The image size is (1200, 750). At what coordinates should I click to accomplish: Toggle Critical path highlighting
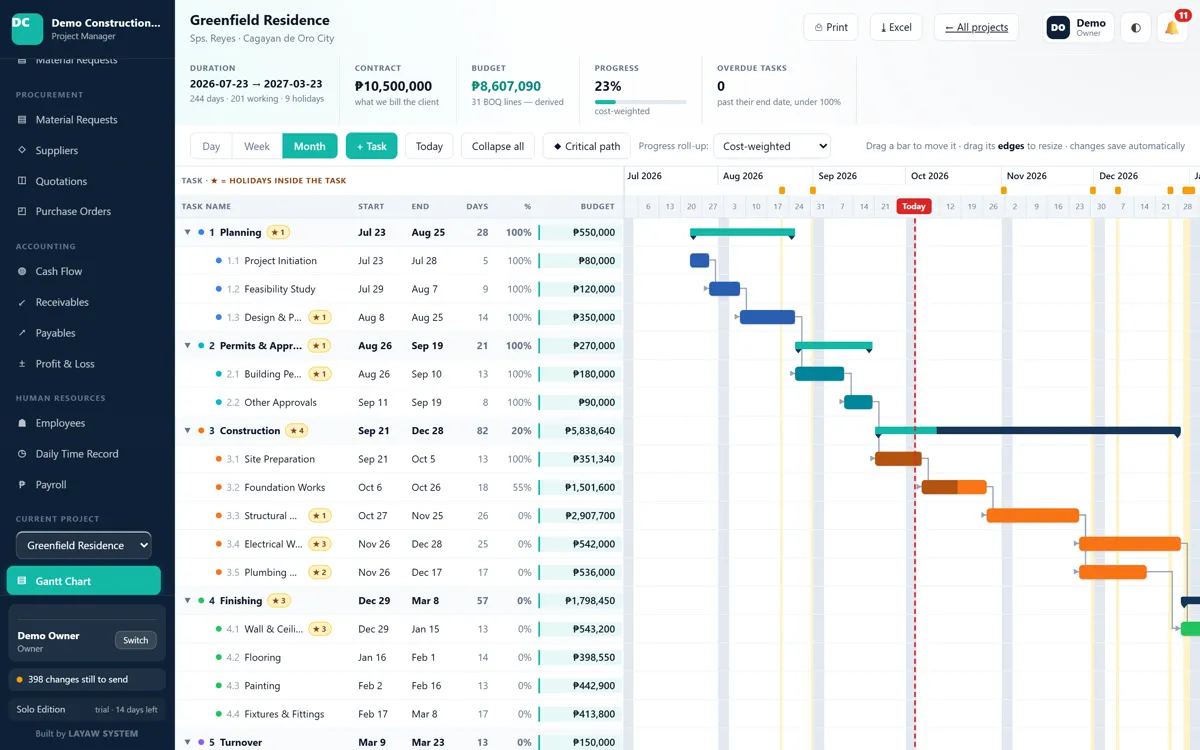587,146
